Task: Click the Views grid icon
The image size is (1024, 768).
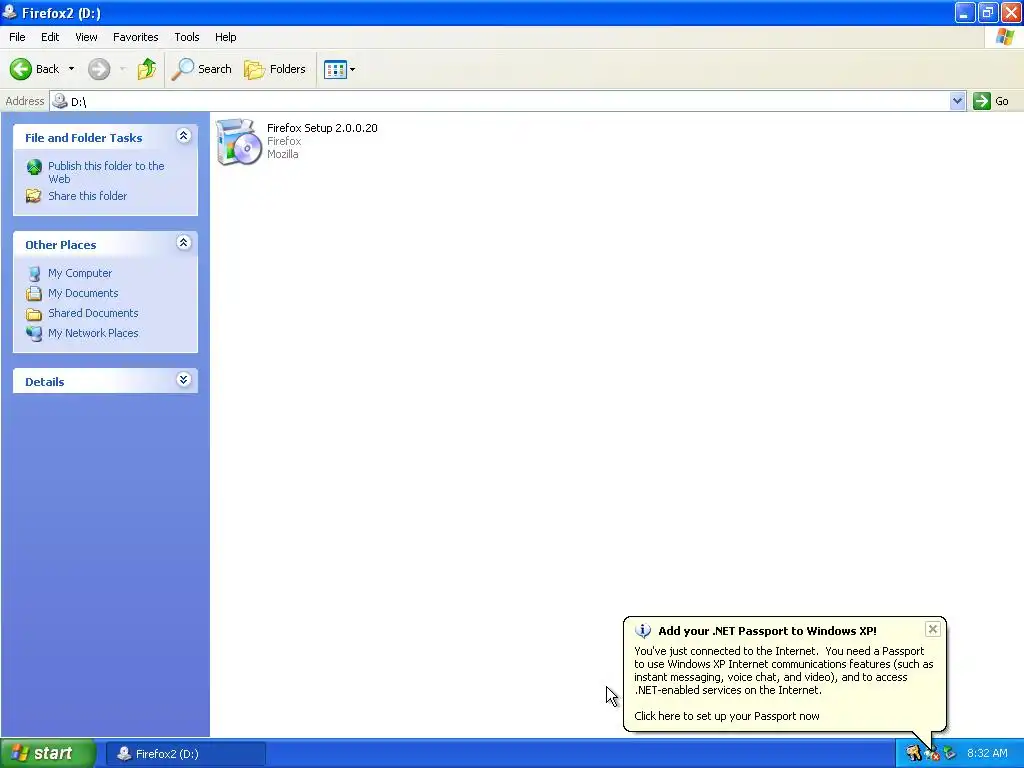Action: point(335,69)
